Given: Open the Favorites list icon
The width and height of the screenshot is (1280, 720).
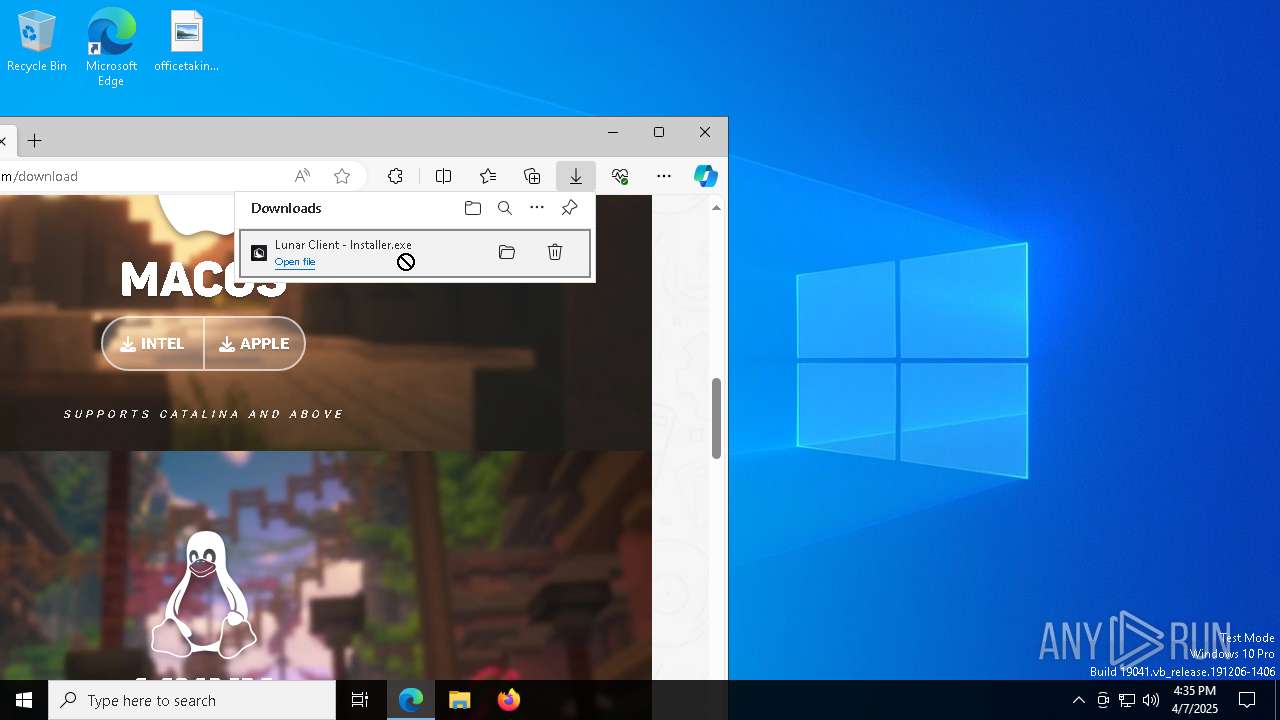Looking at the screenshot, I should [487, 176].
